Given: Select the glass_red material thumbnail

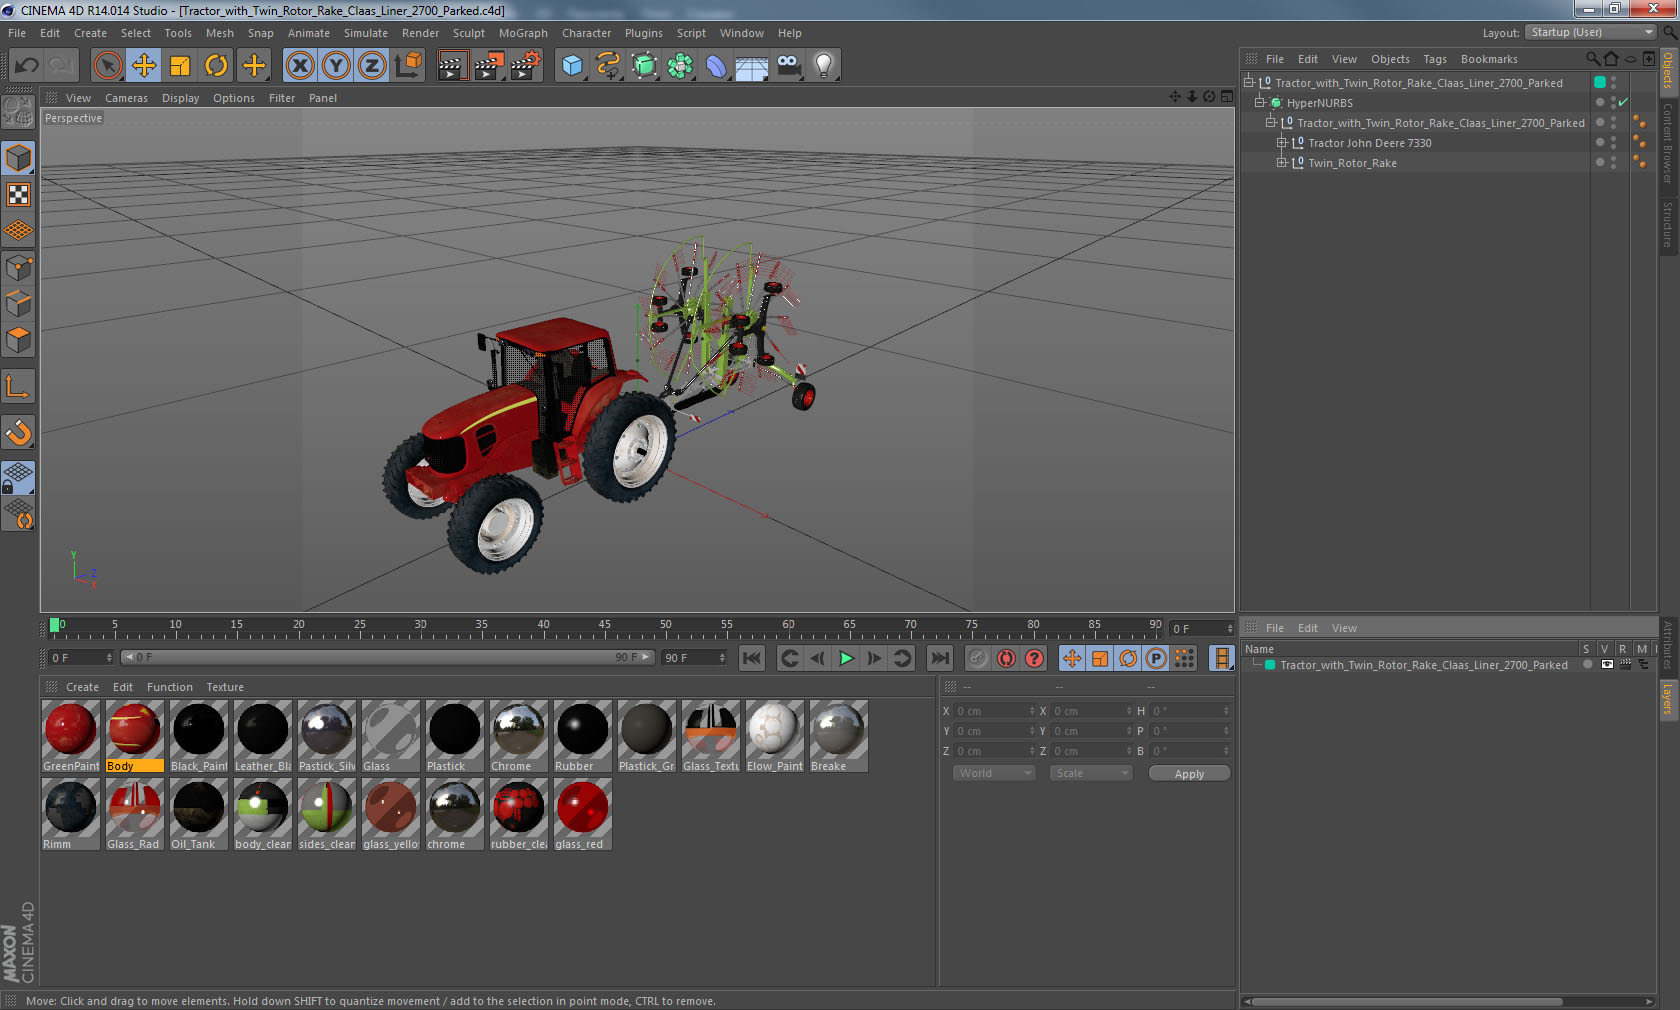Looking at the screenshot, I should (x=583, y=814).
